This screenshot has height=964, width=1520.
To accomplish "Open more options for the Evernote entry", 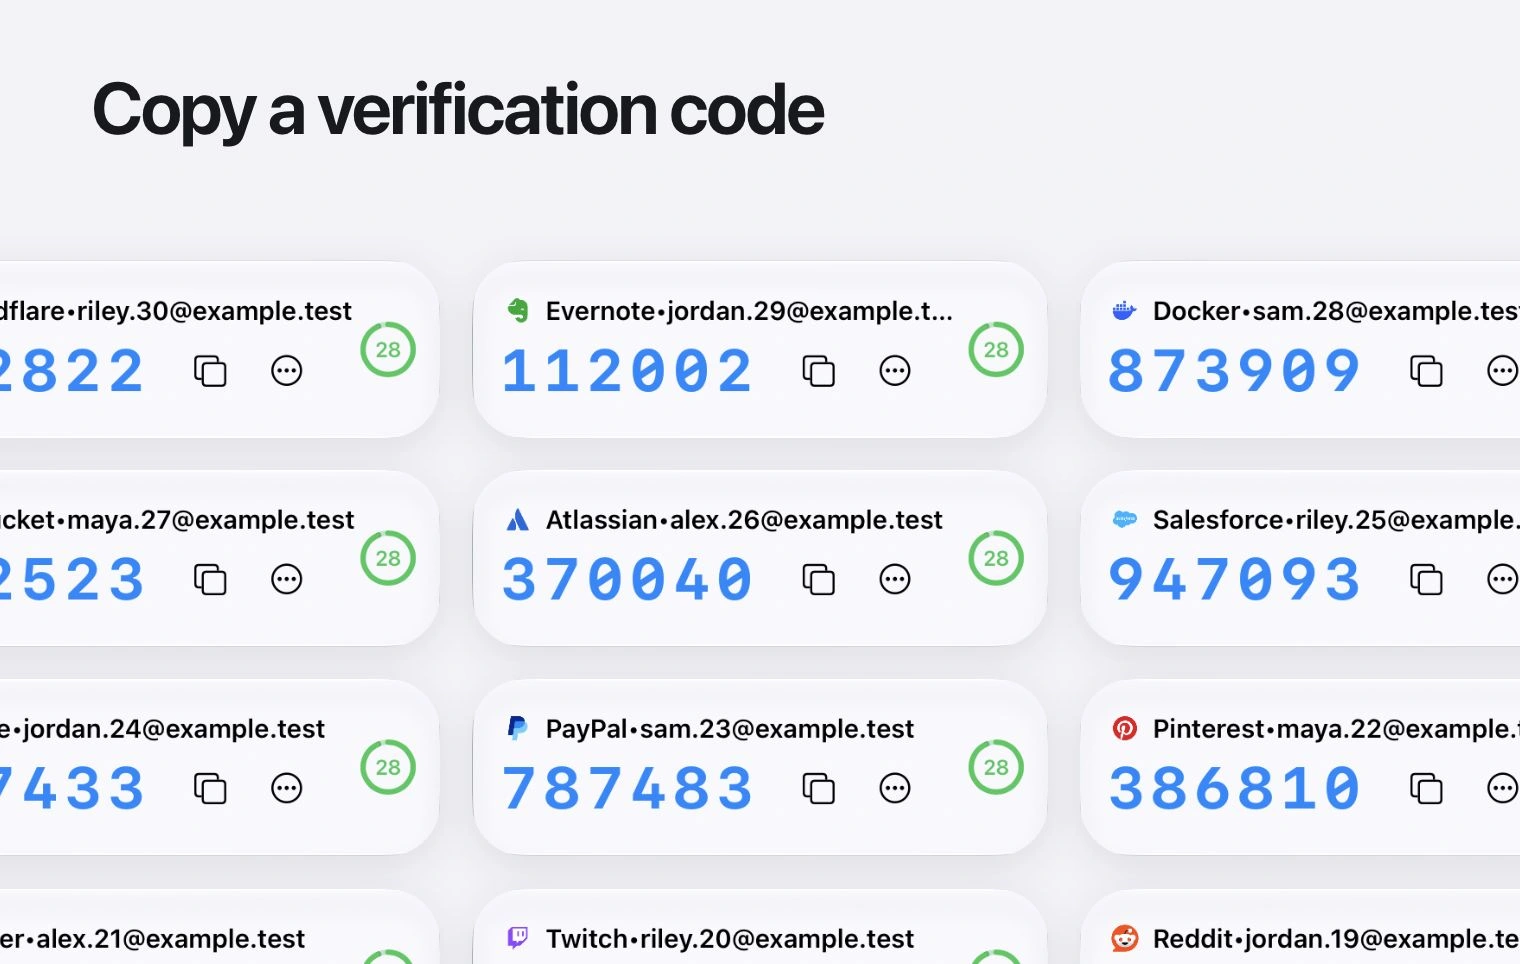I will click(895, 371).
